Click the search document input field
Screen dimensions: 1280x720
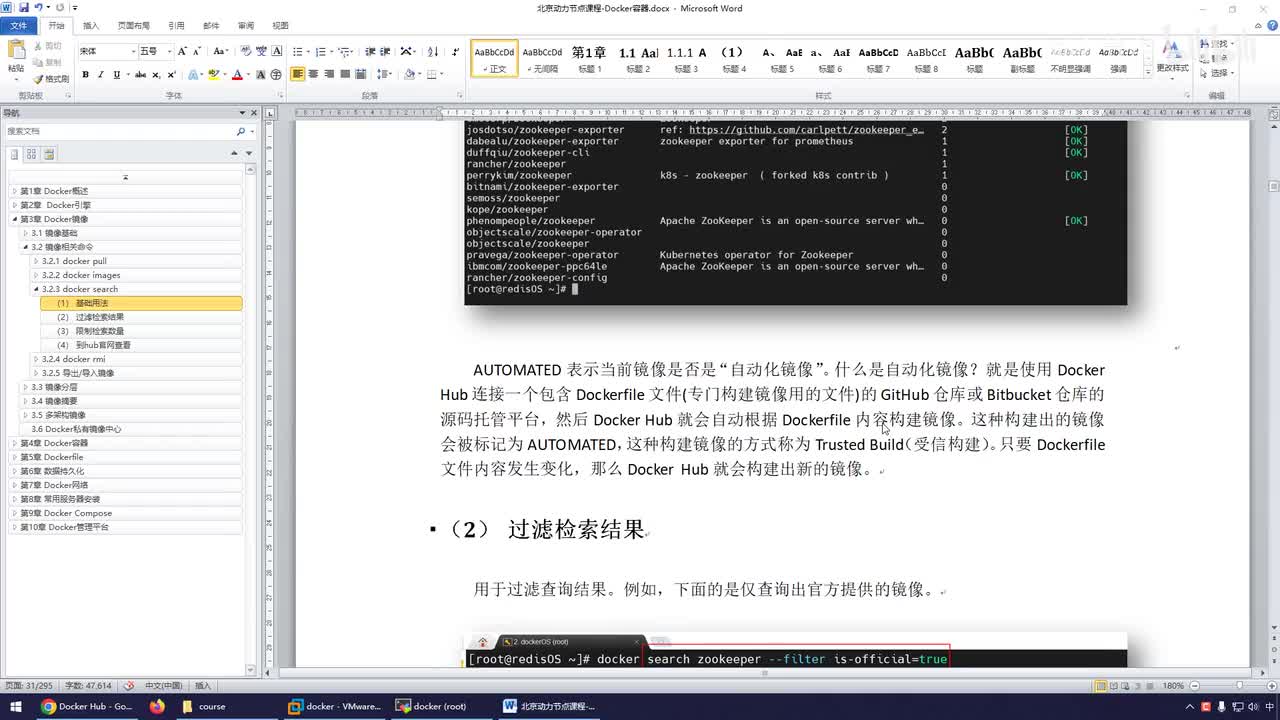pyautogui.click(x=118, y=131)
